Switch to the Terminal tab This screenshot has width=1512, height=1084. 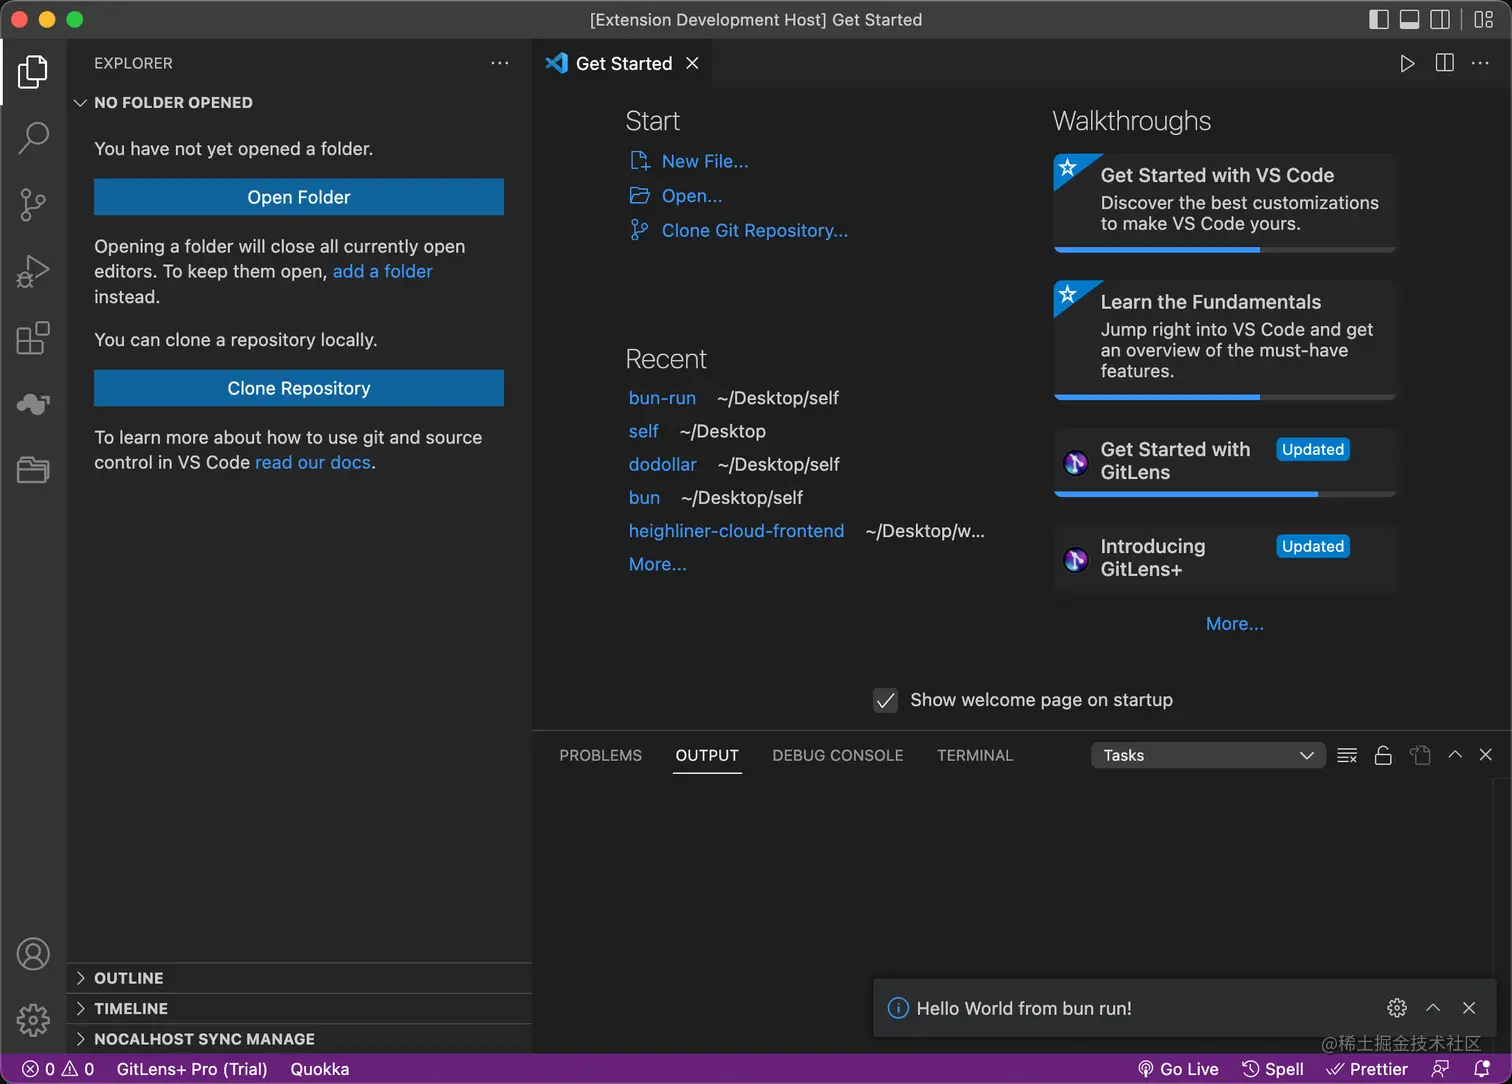click(975, 755)
